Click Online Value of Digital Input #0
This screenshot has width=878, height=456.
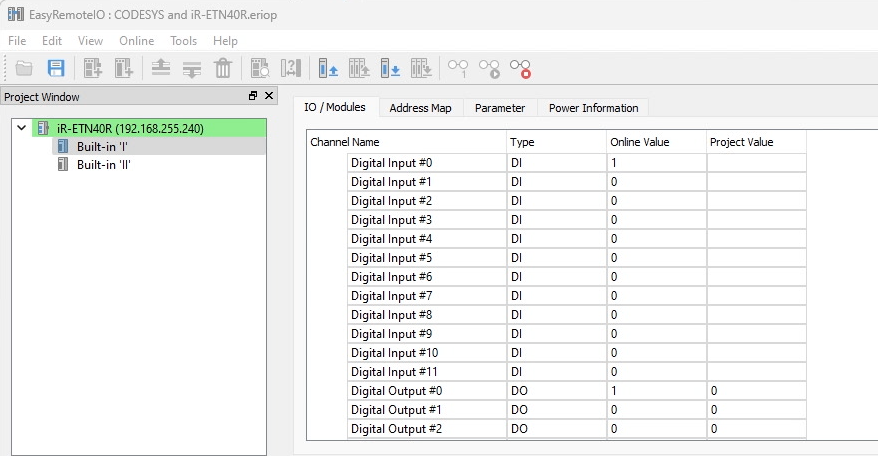point(656,162)
